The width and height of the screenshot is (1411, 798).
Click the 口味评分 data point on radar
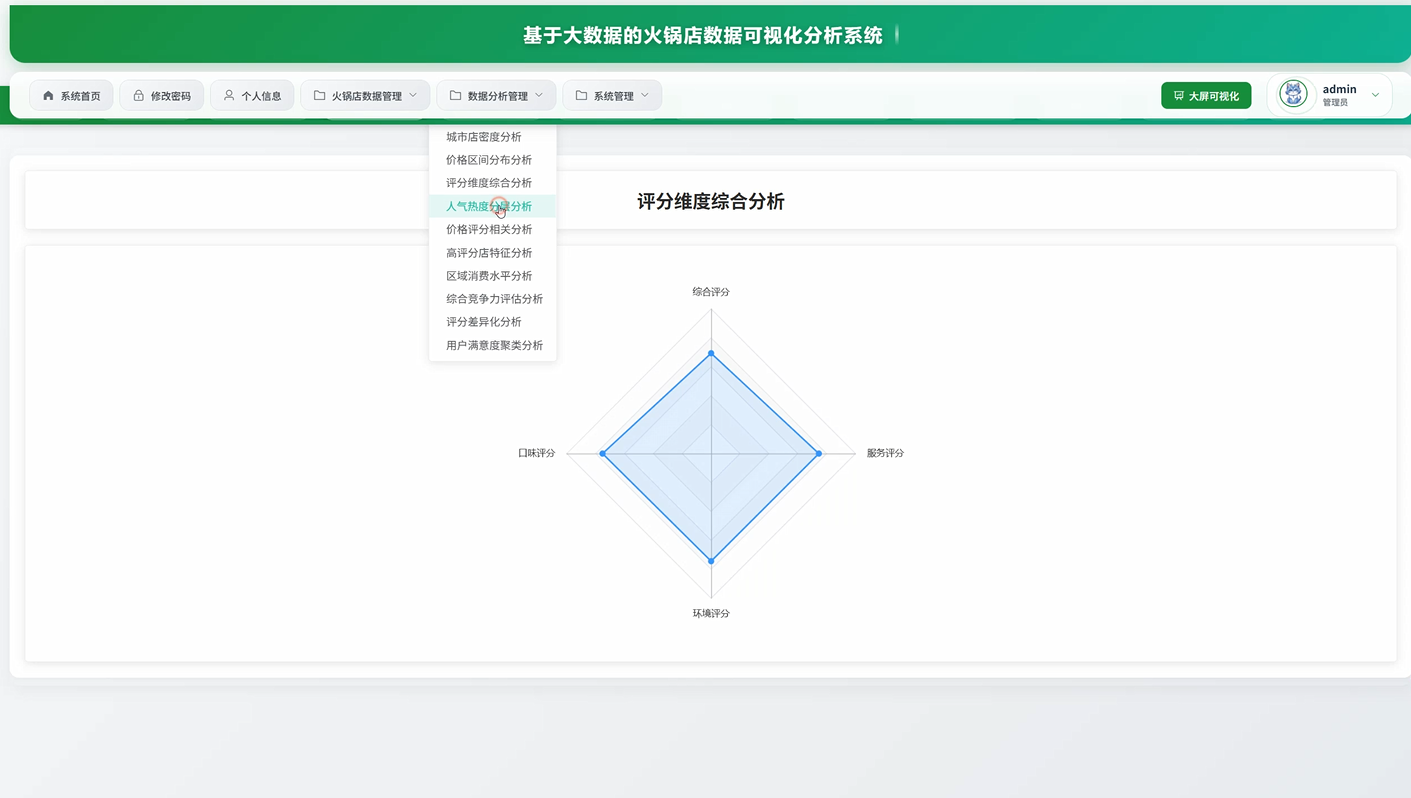click(603, 454)
